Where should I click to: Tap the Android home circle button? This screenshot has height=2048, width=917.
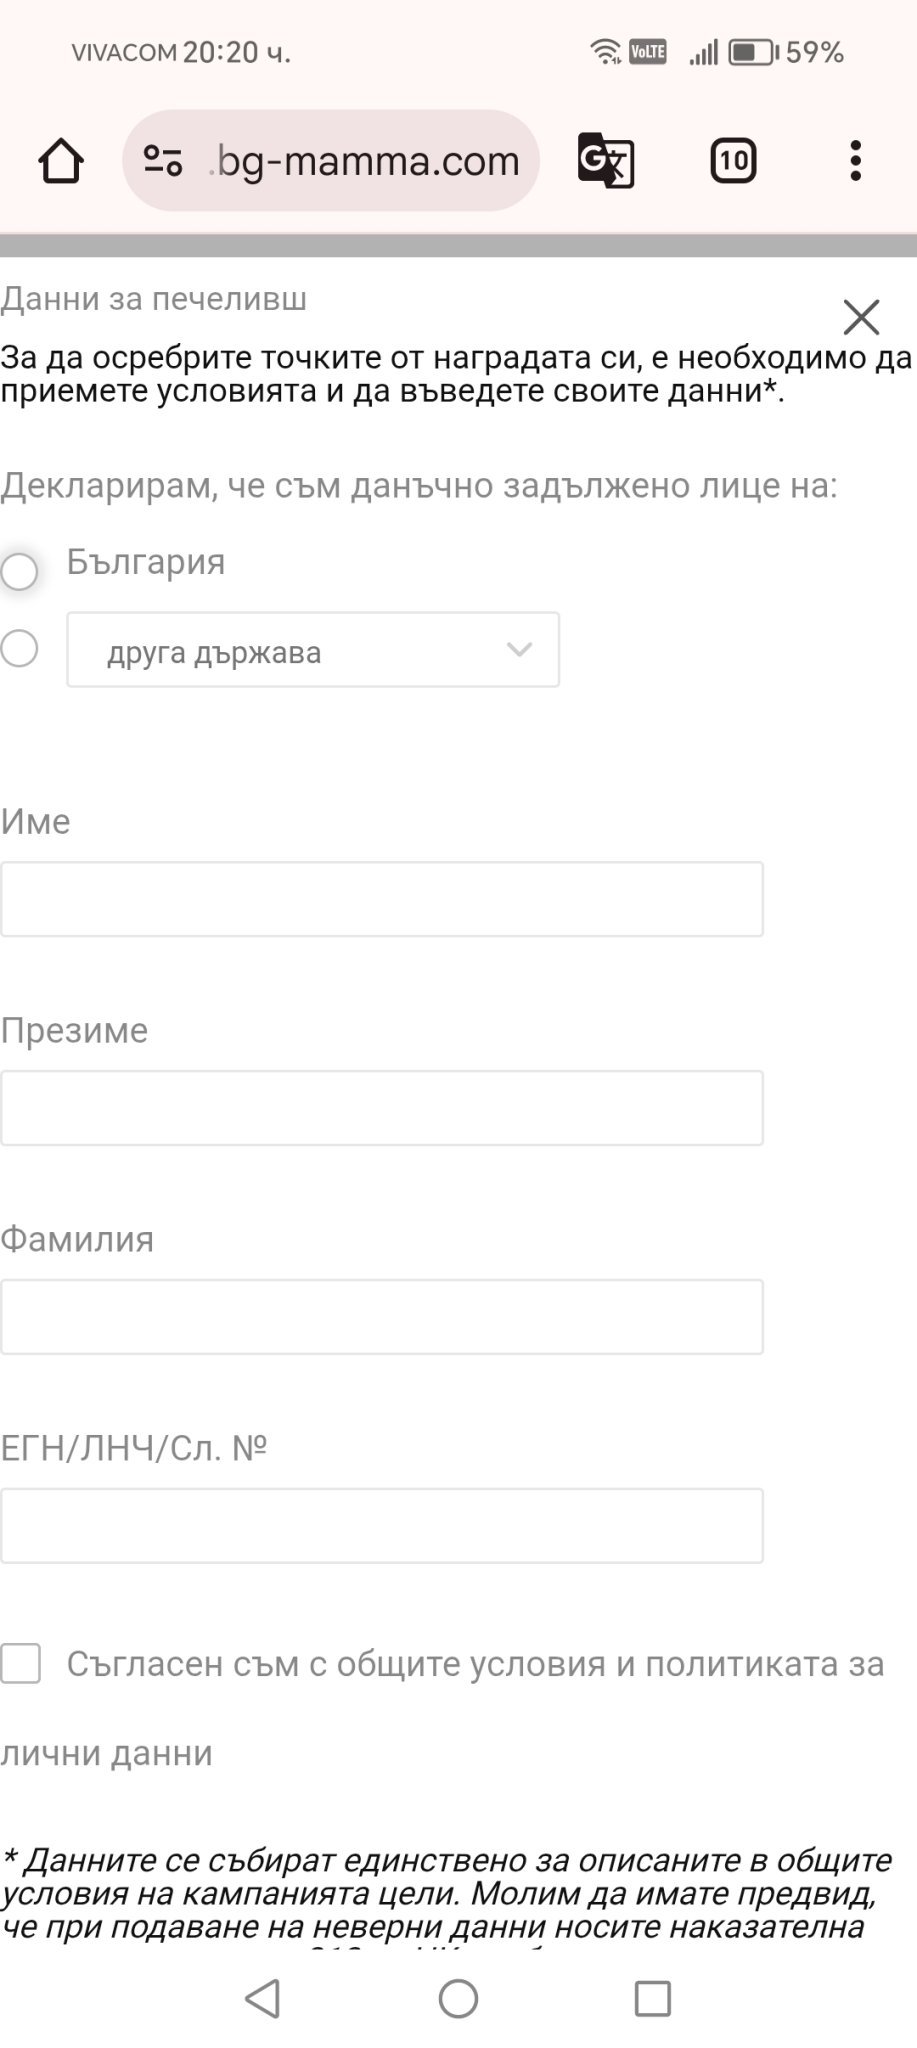pos(458,1999)
